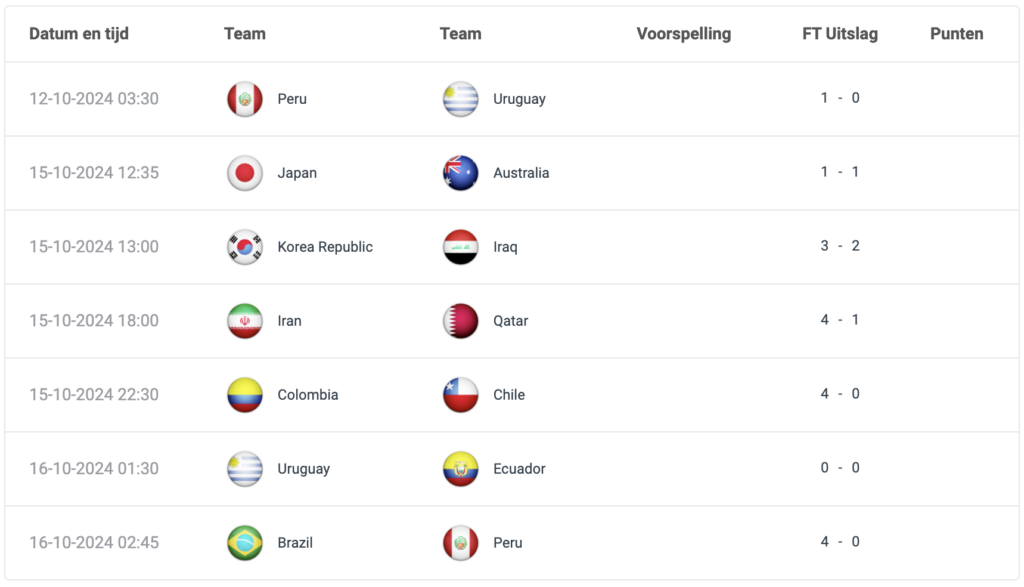This screenshot has width=1024, height=587.
Task: Click the Punten column header
Action: tap(957, 34)
